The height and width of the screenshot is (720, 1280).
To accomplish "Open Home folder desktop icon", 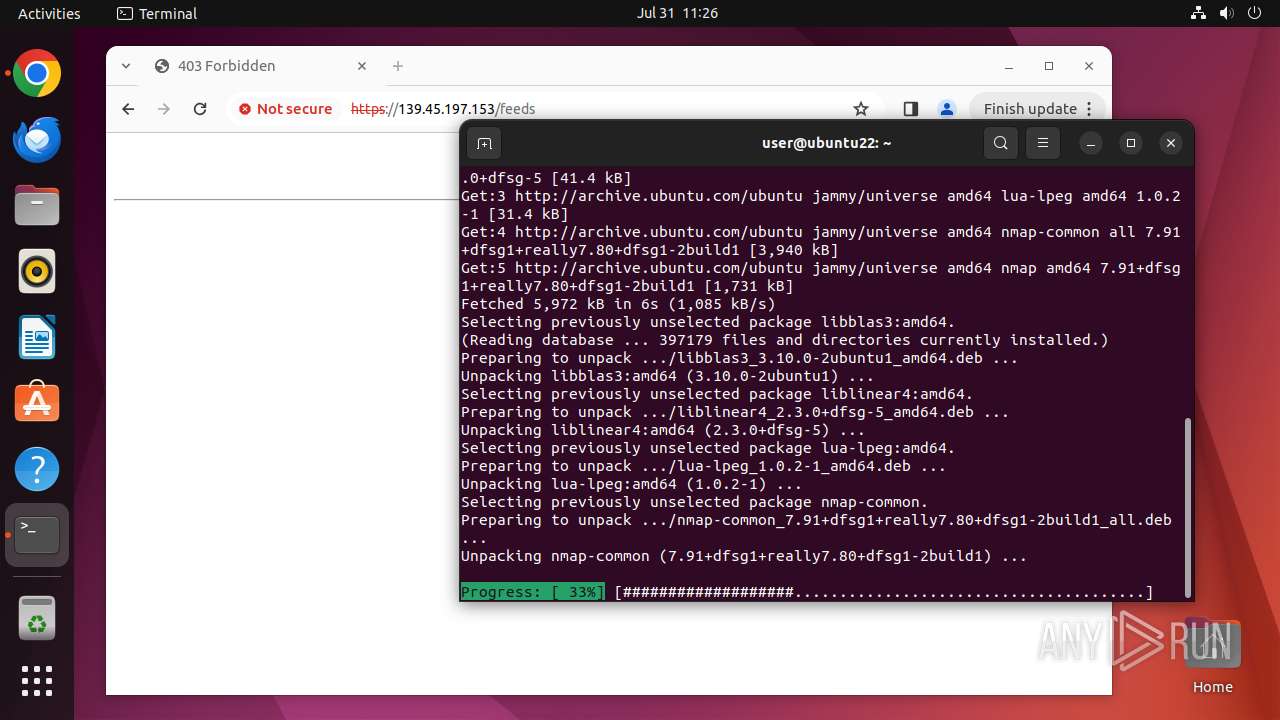I will point(1212,657).
